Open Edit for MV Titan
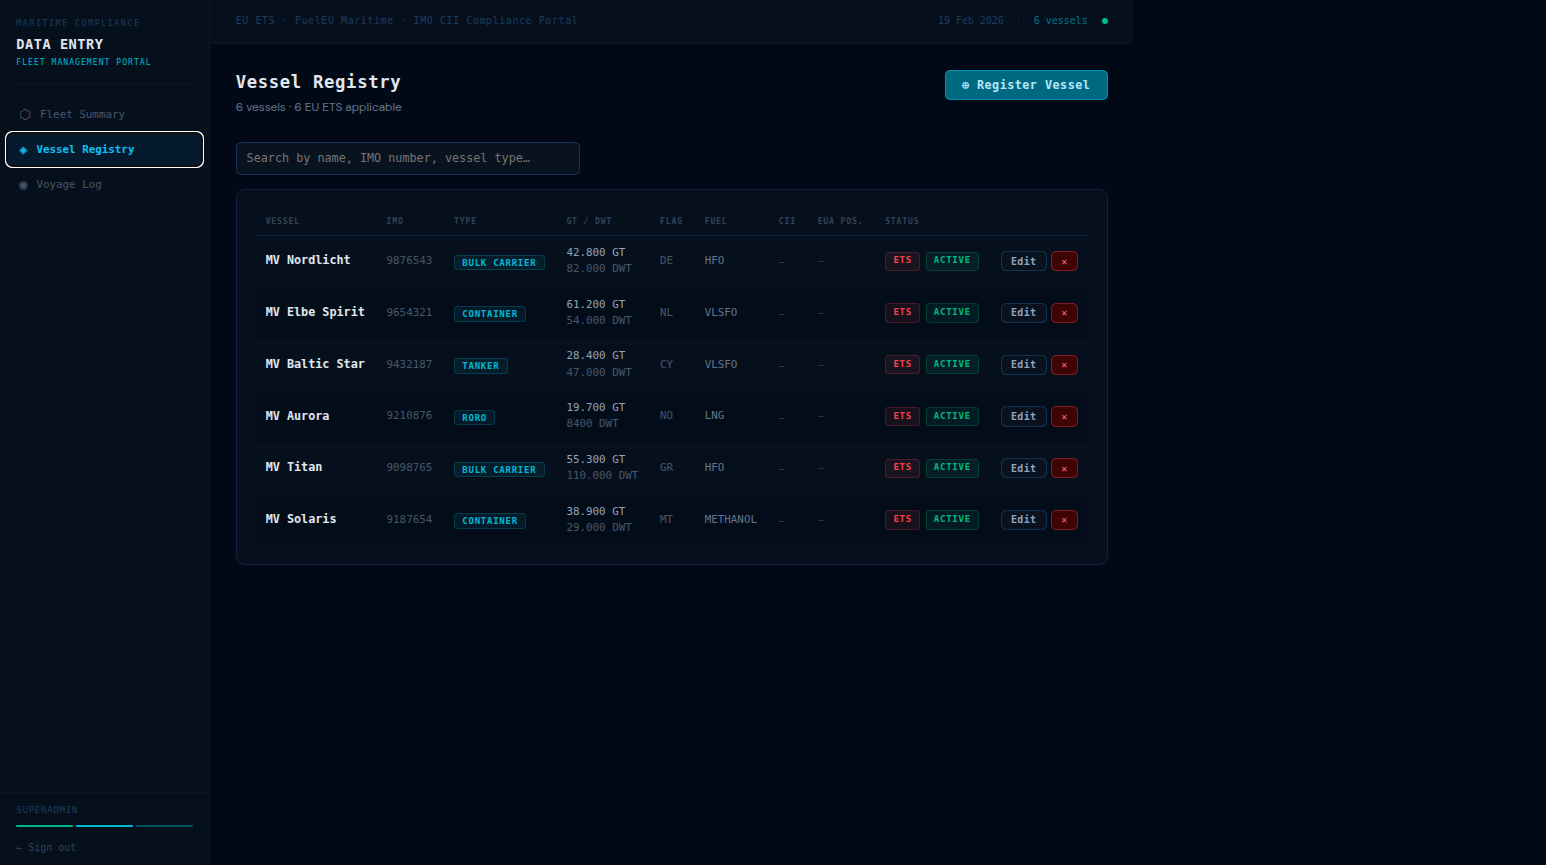This screenshot has height=865, width=1546. [x=1023, y=468]
